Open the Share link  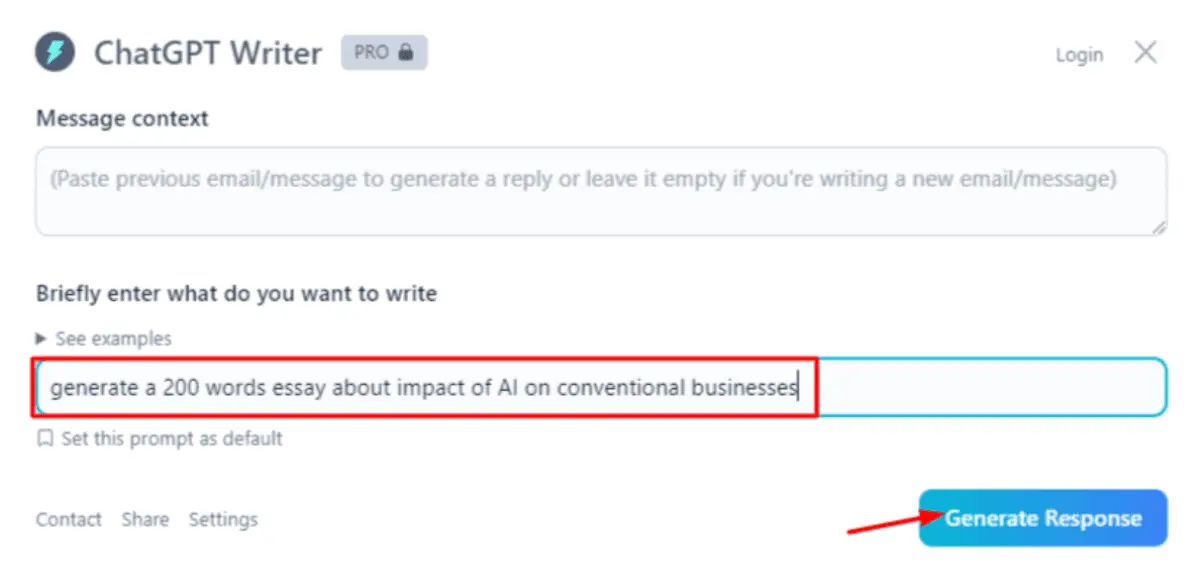pos(145,519)
